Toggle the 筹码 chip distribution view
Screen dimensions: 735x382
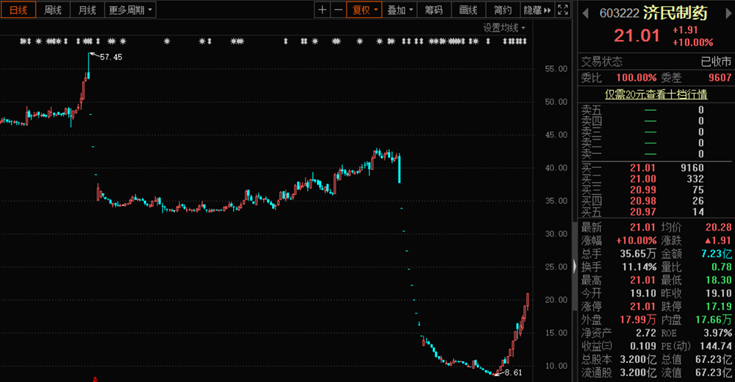(434, 10)
